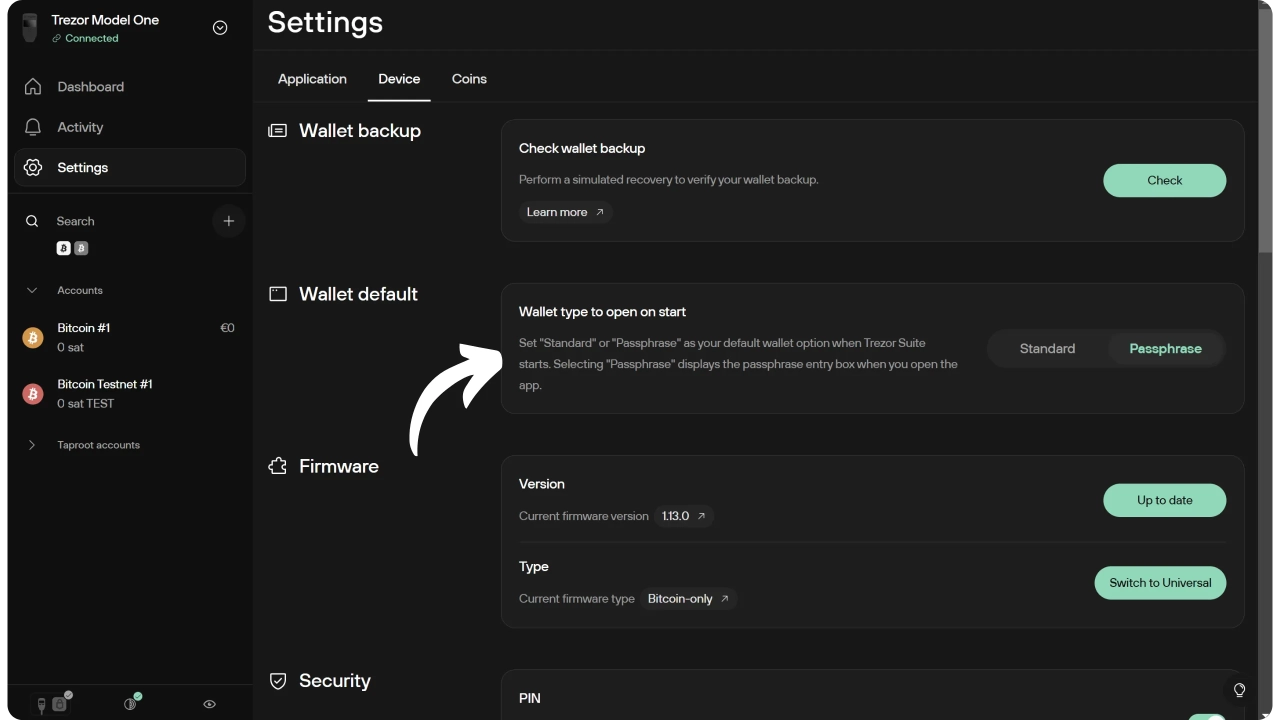Image resolution: width=1280 pixels, height=720 pixels.
Task: Click the Security shield icon
Action: point(278,681)
